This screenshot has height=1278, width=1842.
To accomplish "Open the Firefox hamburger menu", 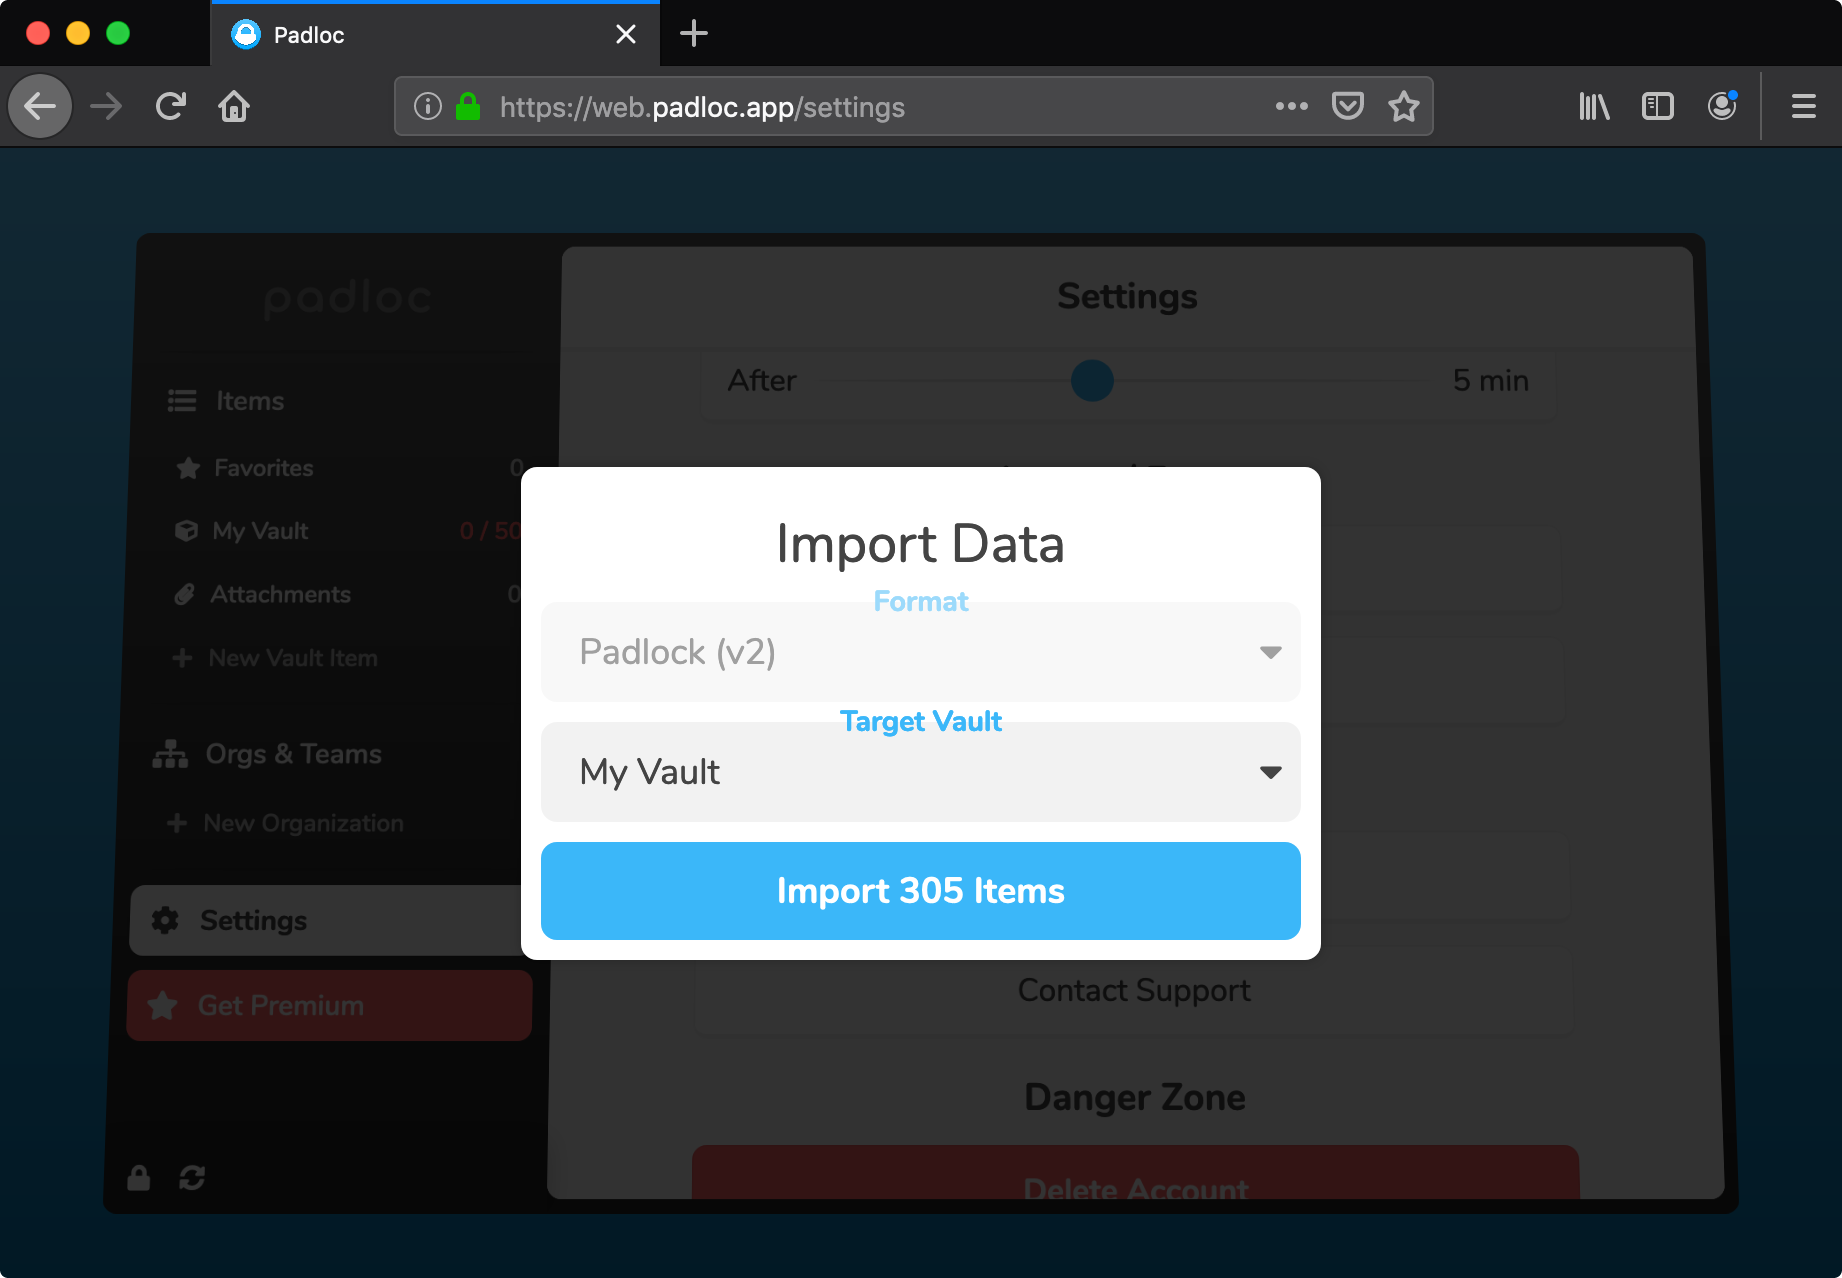I will [x=1803, y=106].
